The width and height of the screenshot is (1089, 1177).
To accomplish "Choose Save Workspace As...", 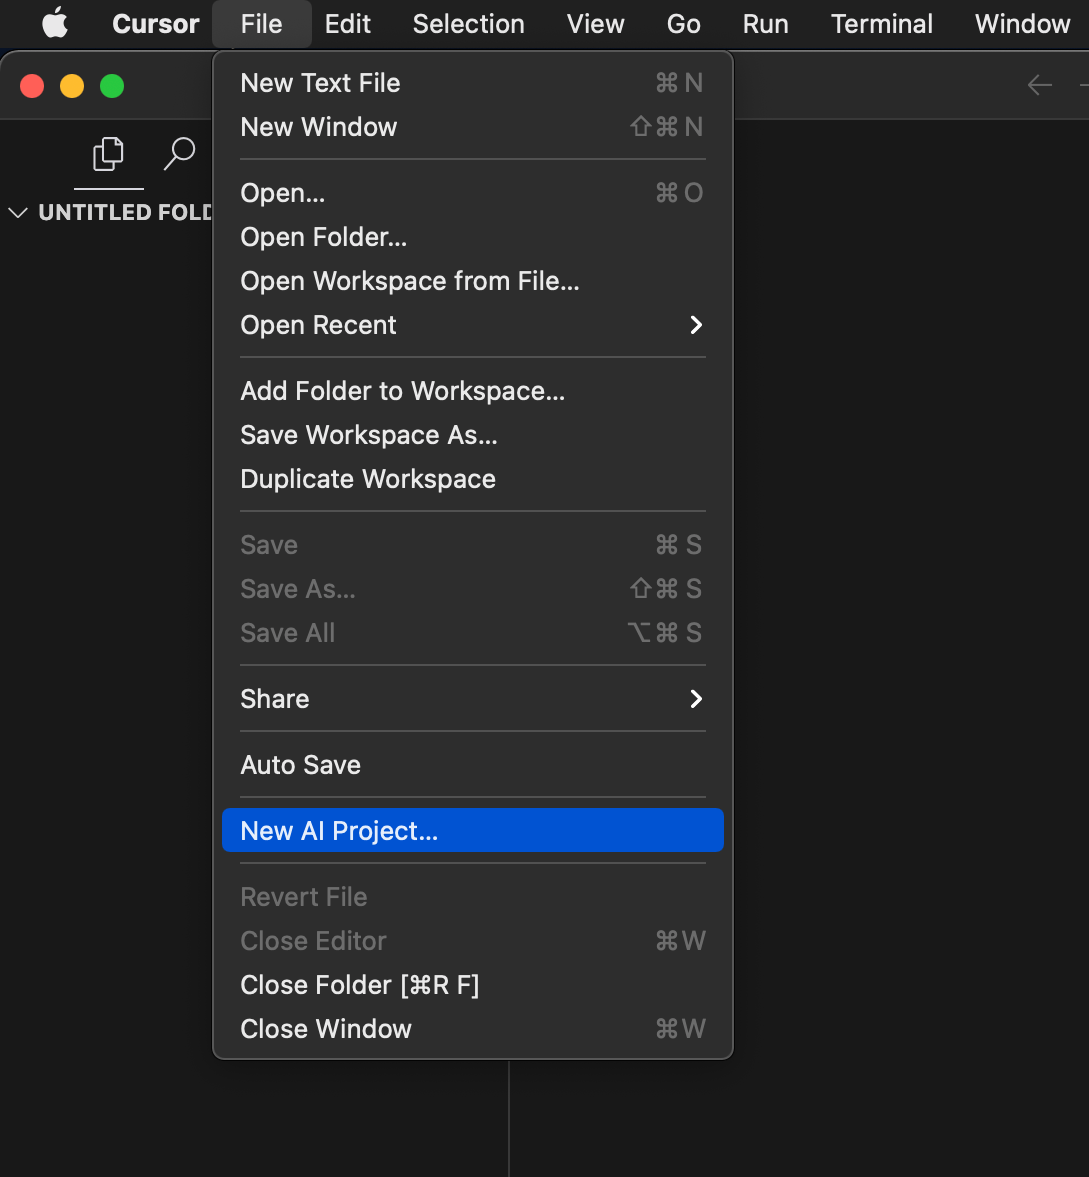I will click(473, 435).
